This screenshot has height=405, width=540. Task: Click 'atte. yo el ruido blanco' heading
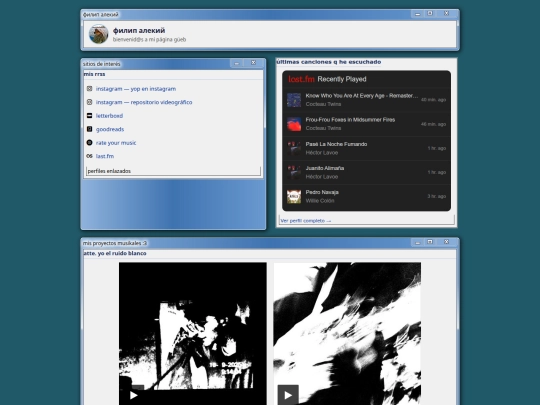click(x=115, y=253)
